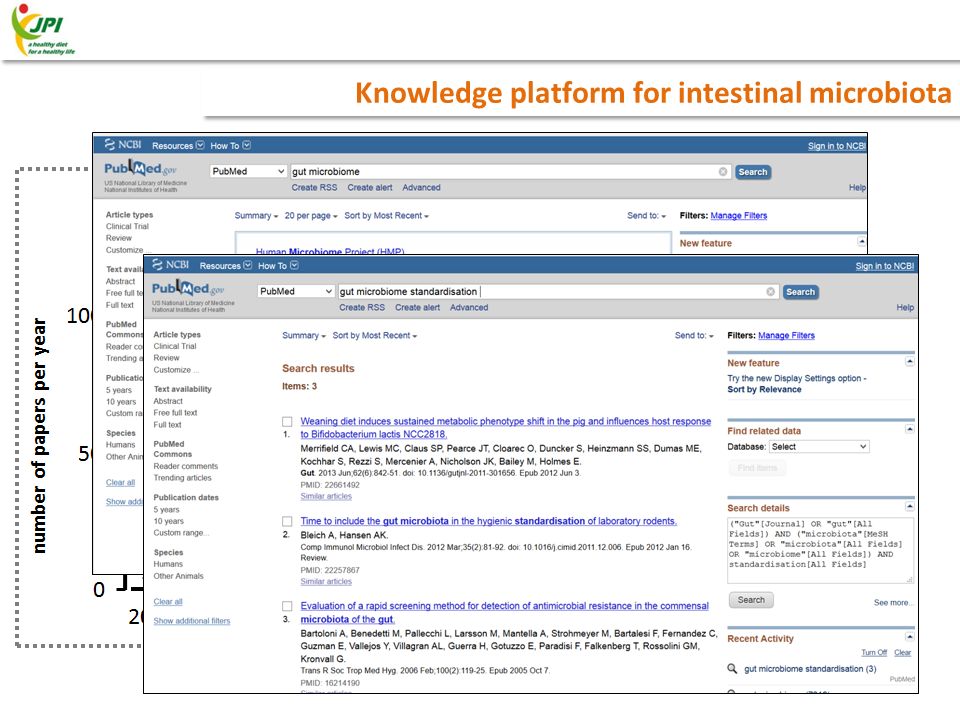The width and height of the screenshot is (960, 720).
Task: Open 20 per page dropdown in back window
Action: tap(311, 216)
